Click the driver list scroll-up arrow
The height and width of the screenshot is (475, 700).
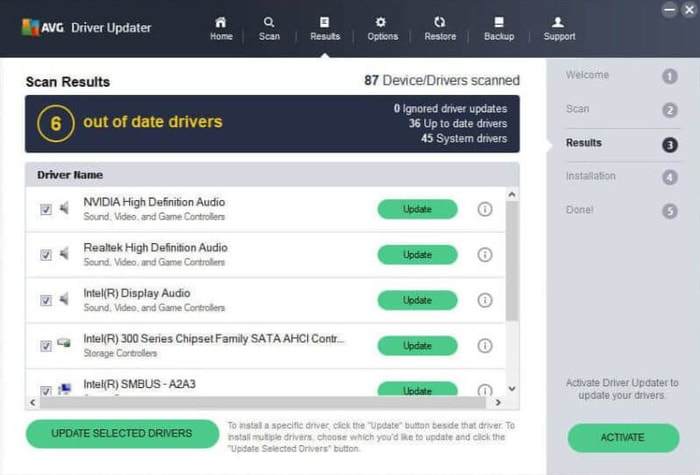coord(512,194)
